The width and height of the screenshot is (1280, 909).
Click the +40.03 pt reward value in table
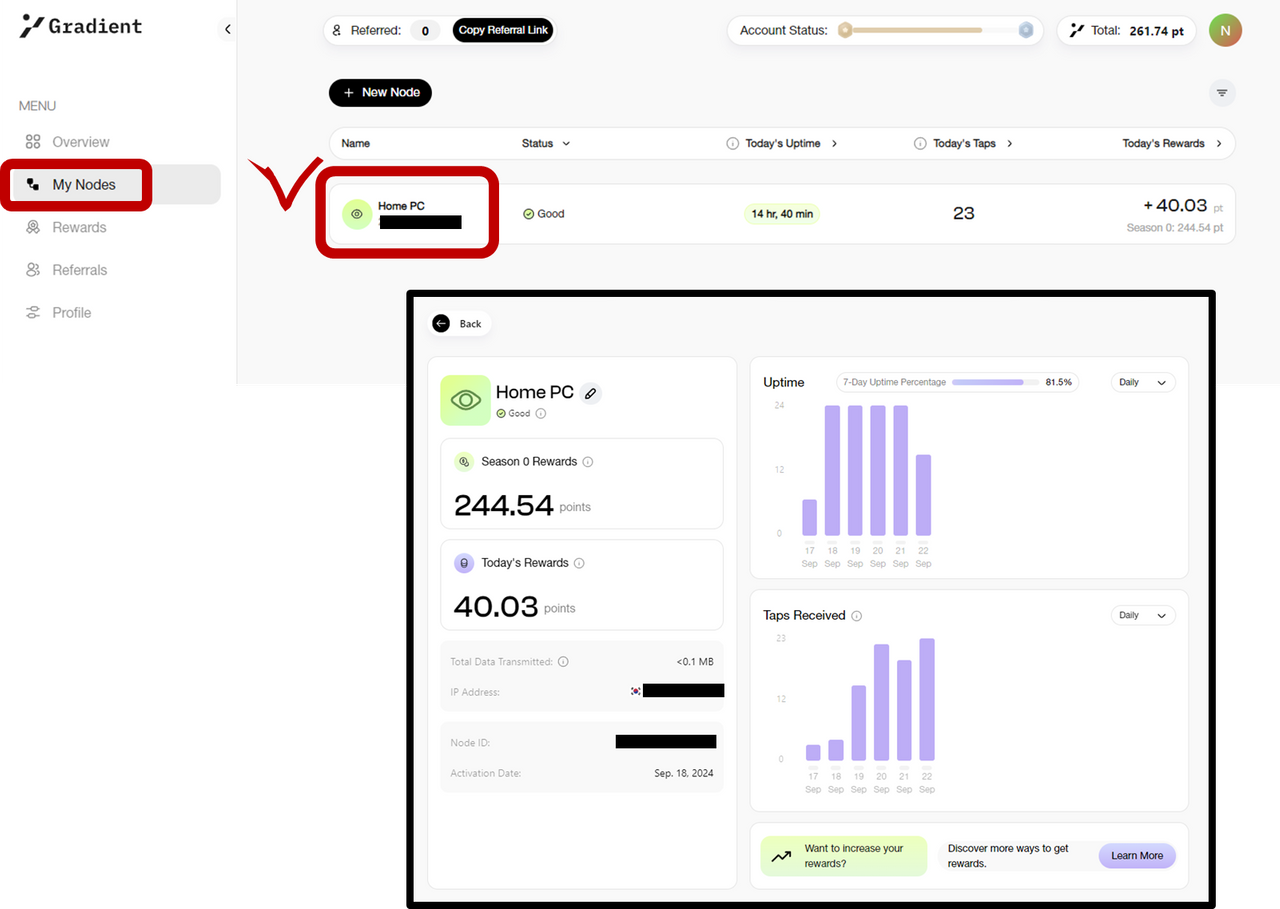pos(1183,206)
